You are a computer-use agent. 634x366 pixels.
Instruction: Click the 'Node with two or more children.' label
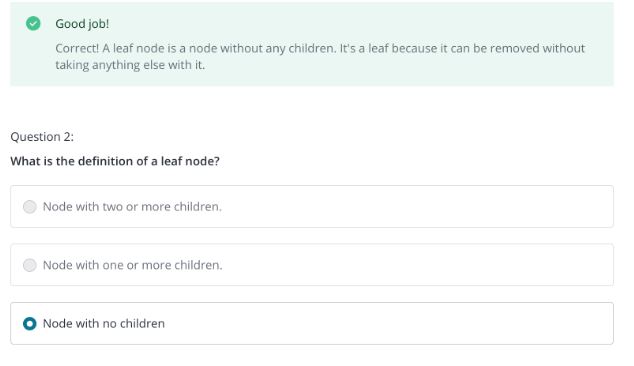(x=132, y=207)
